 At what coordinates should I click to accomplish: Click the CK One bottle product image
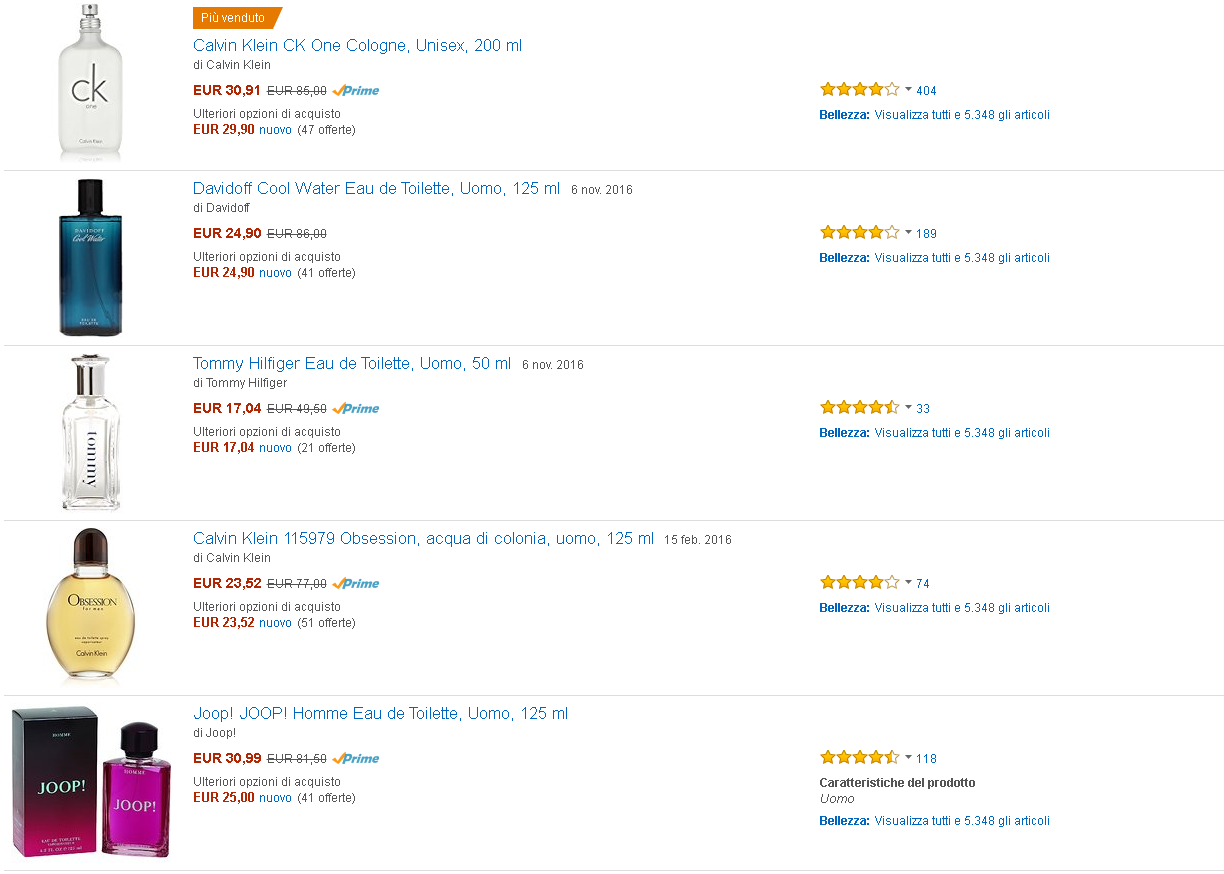[90, 82]
